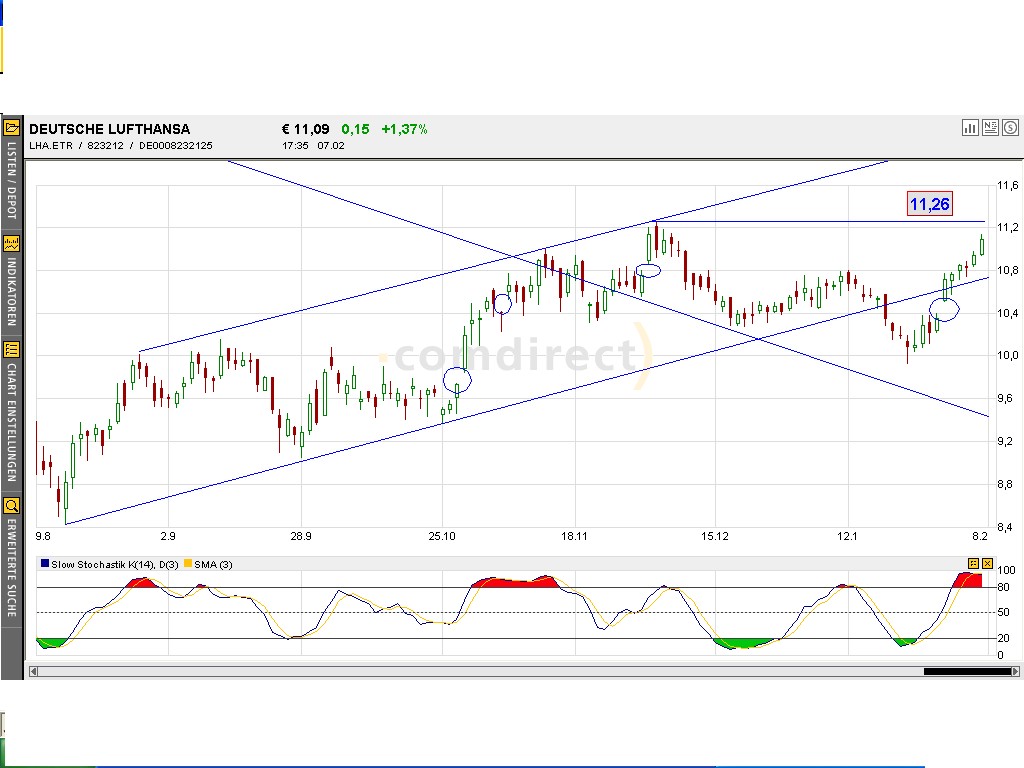This screenshot has height=768, width=1024.
Task: Click the SMA (3) legend label
Action: [x=213, y=564]
